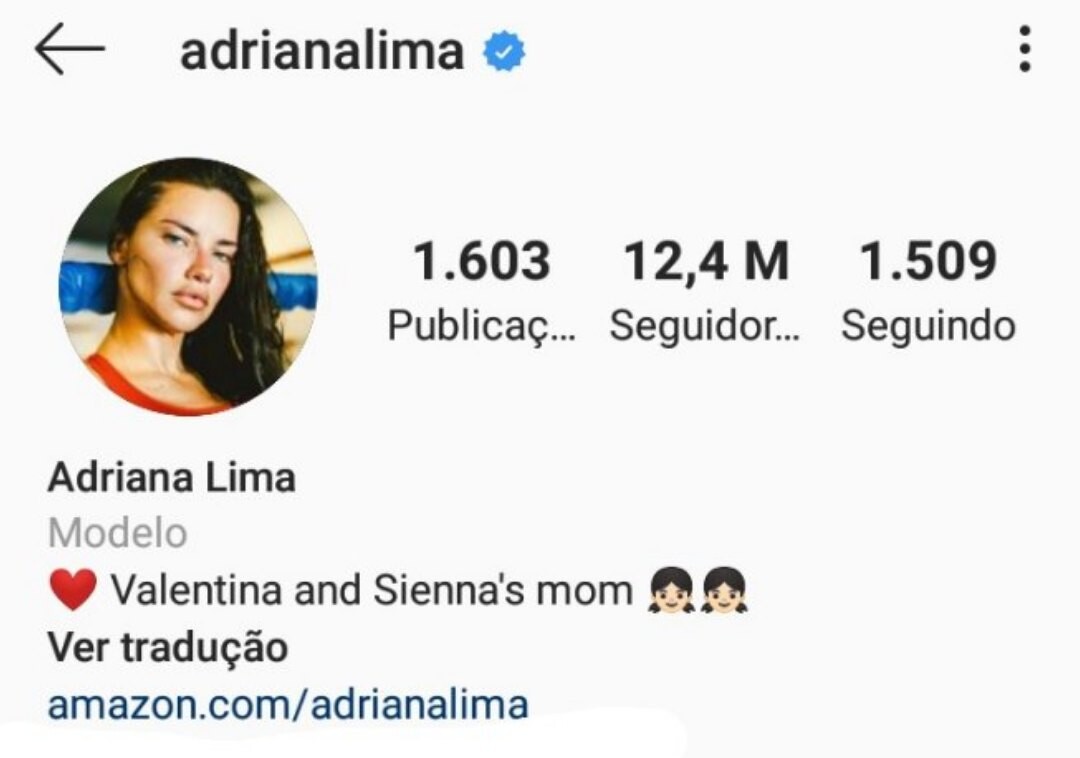Tap the Valentina and Sienna's mom bio text

372,591
